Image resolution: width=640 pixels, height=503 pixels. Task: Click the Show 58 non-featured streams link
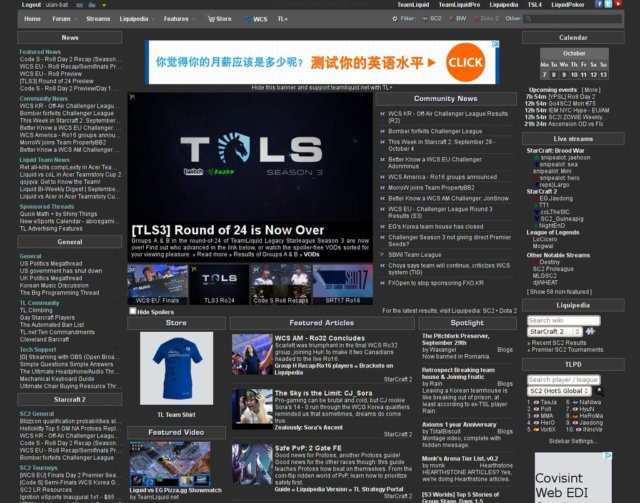(559, 292)
